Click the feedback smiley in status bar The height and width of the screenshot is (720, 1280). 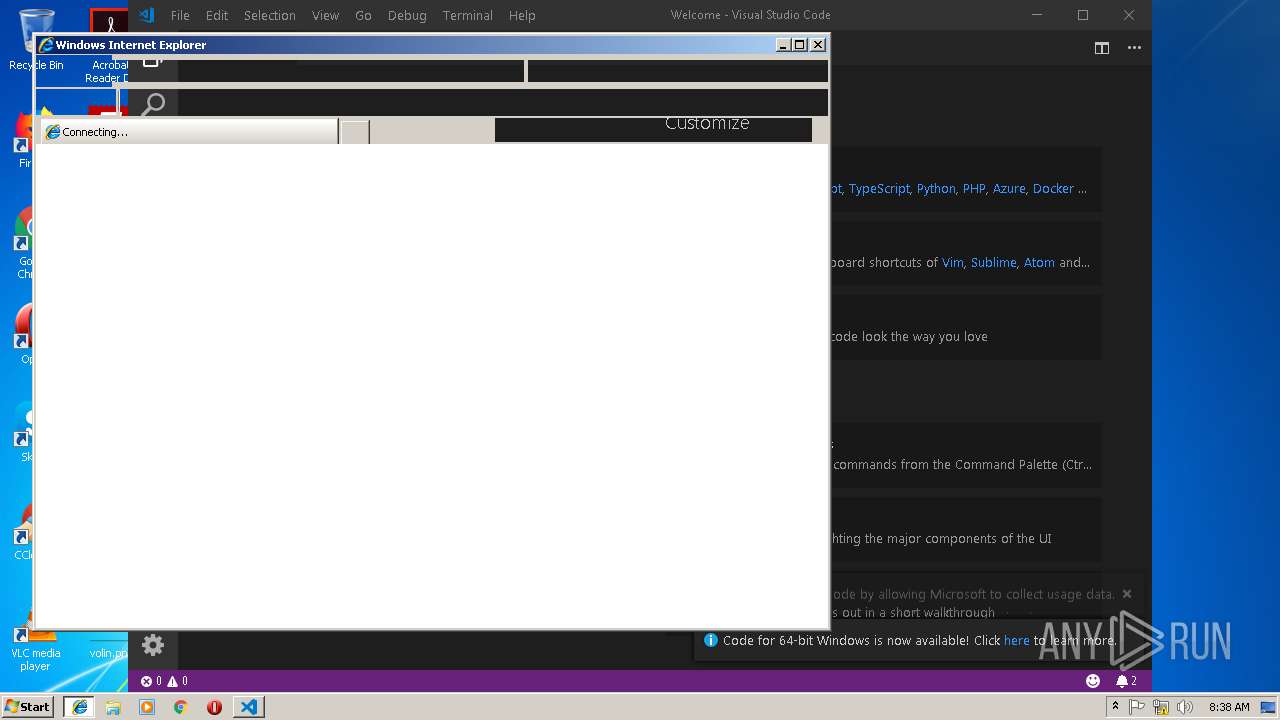tap(1093, 681)
